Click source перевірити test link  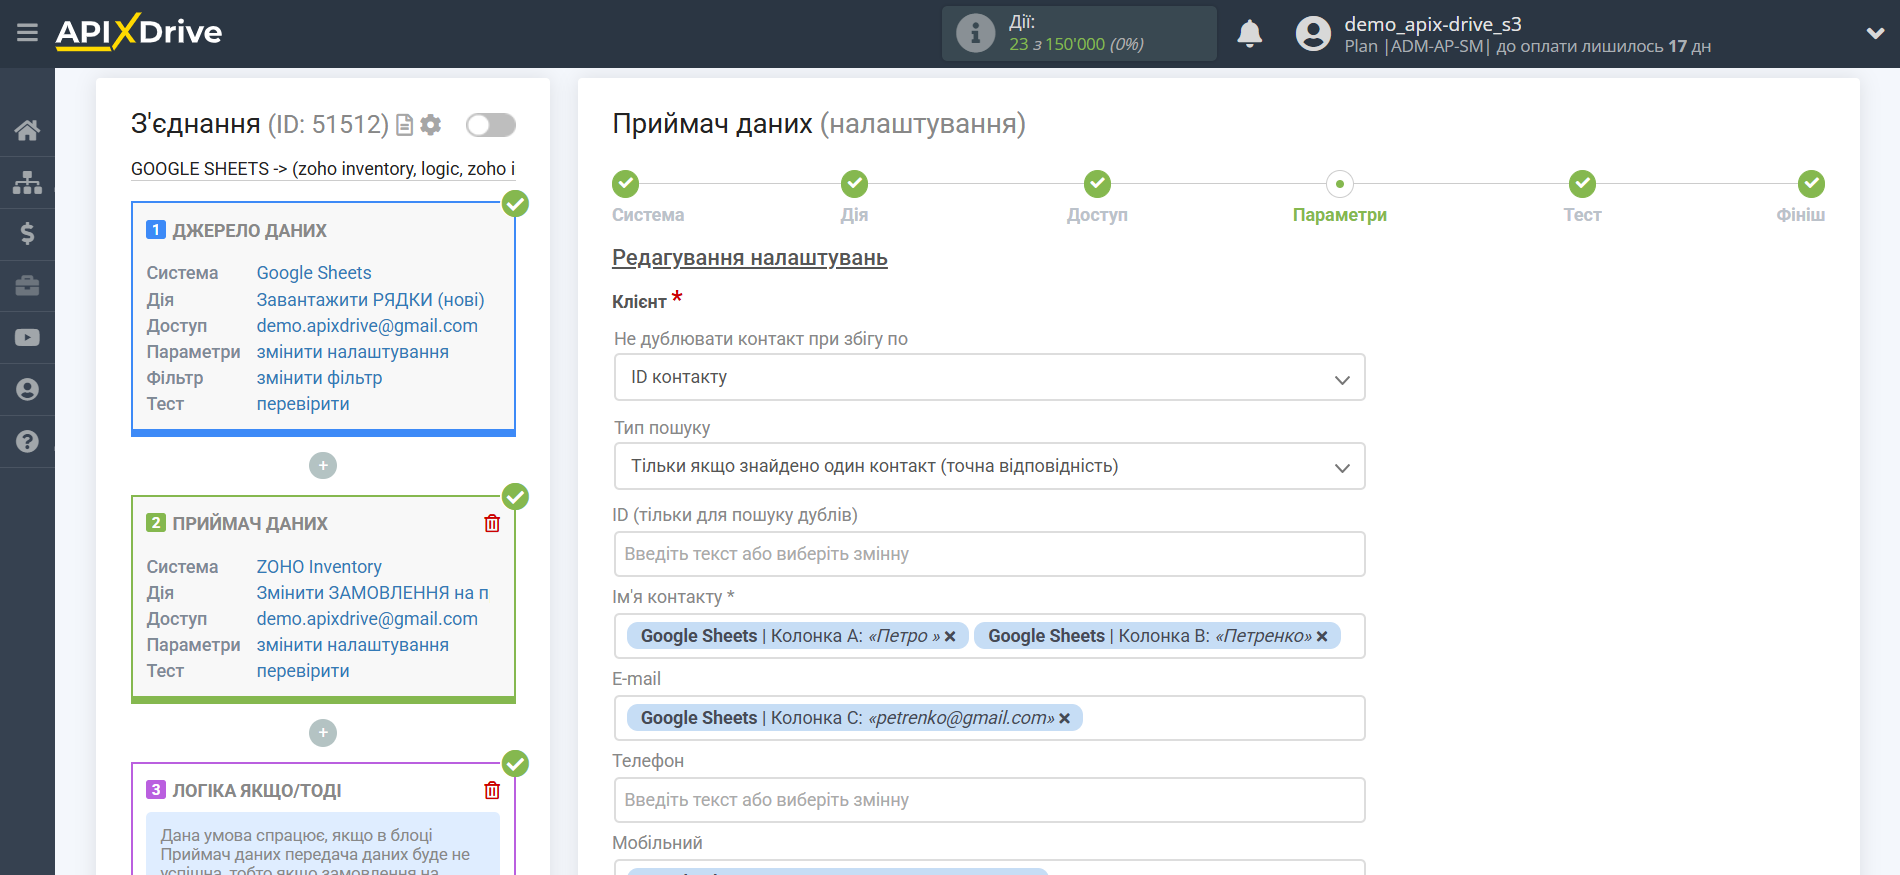(303, 404)
